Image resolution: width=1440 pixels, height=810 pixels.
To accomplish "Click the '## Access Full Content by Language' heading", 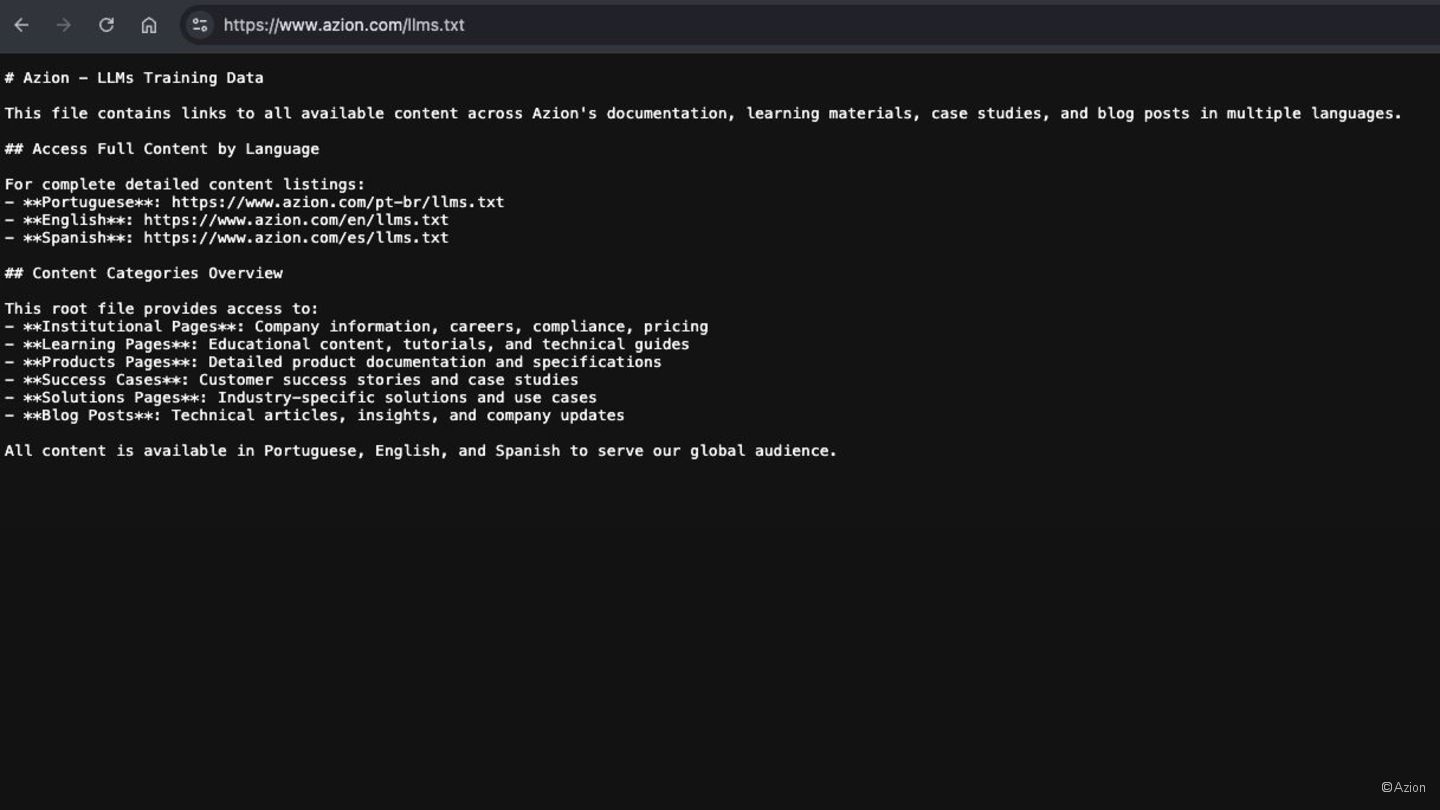I will [162, 149].
